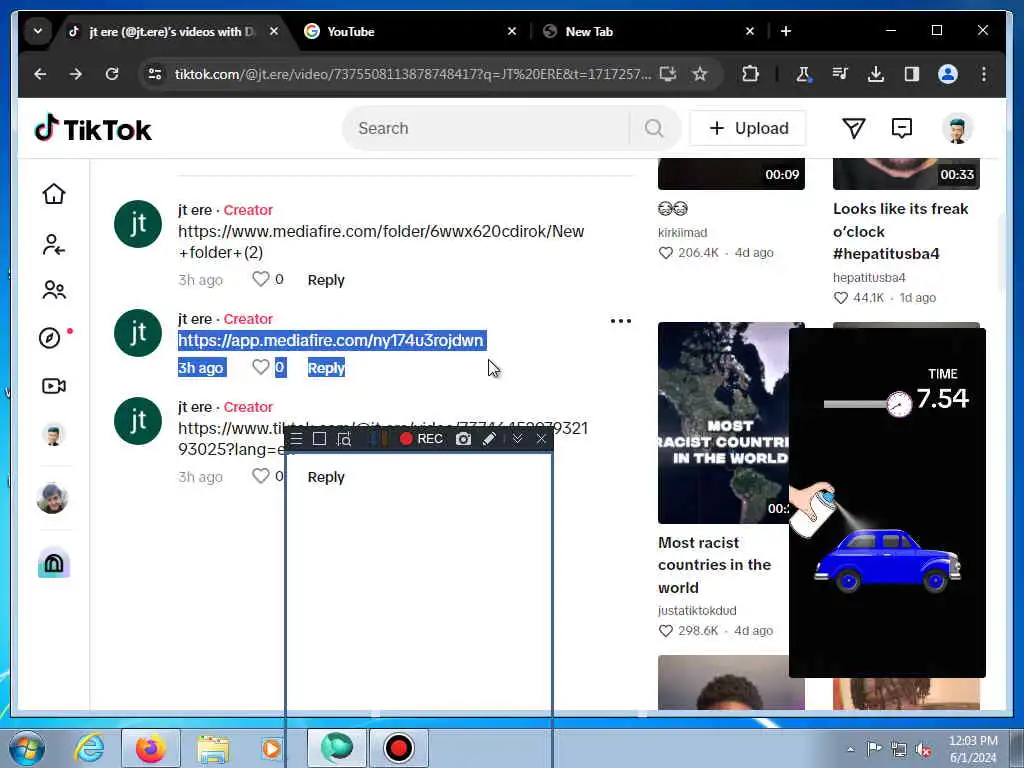Open recorder hamburger menu
1024x768 pixels.
(x=296, y=439)
